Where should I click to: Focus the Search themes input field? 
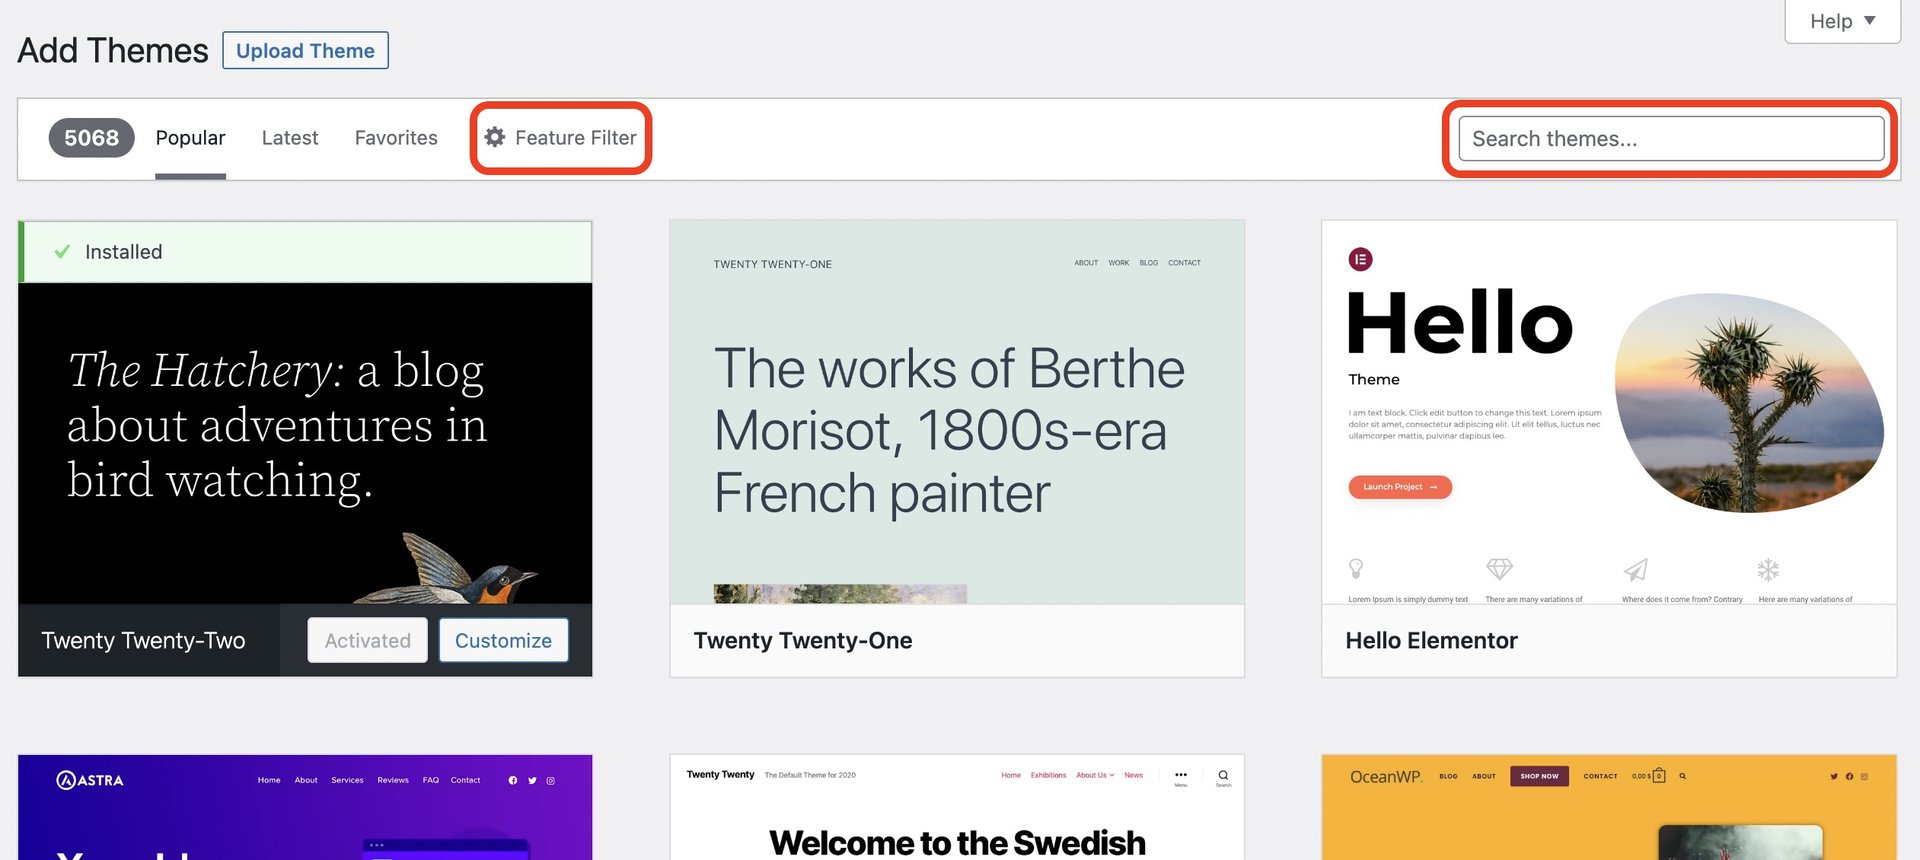[1671, 139]
